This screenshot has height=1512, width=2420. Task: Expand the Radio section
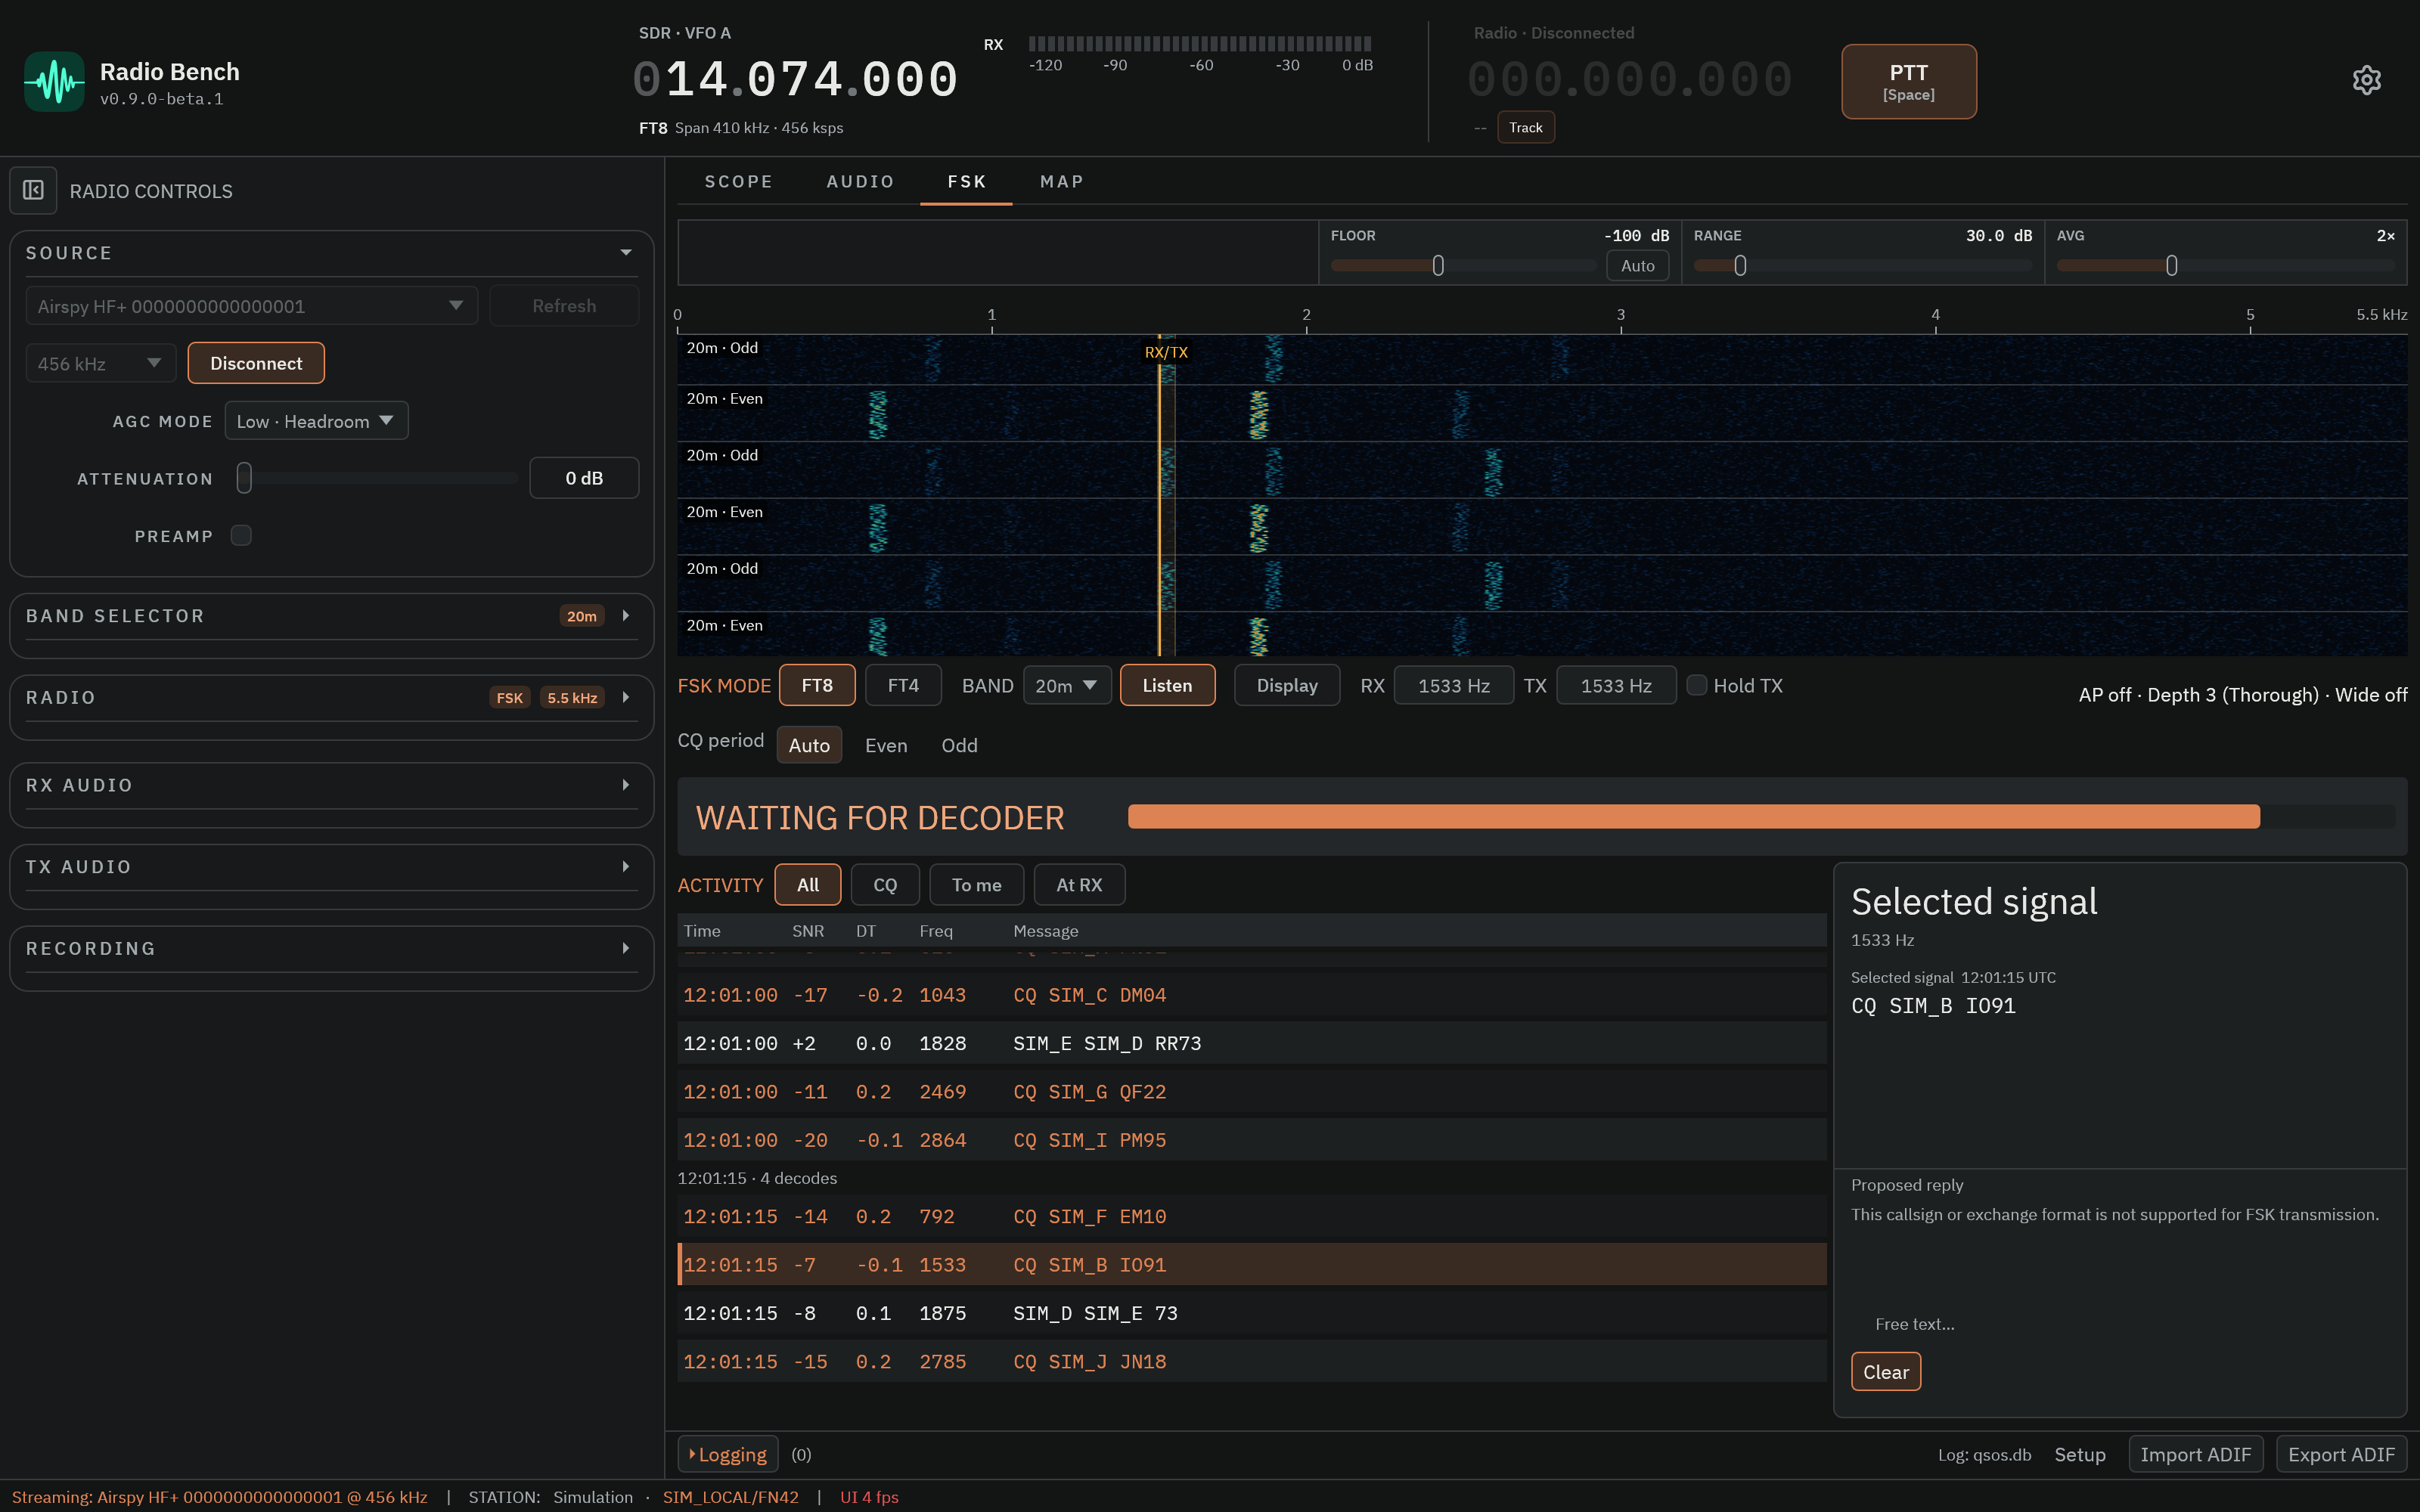click(626, 697)
